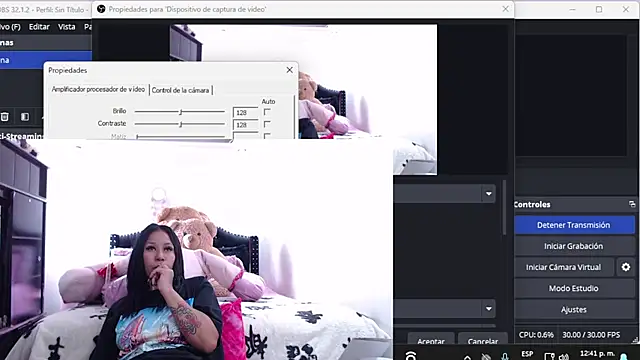Click the Matiz value field
Image resolution: width=640 pixels, height=360 pixels.
(246, 136)
